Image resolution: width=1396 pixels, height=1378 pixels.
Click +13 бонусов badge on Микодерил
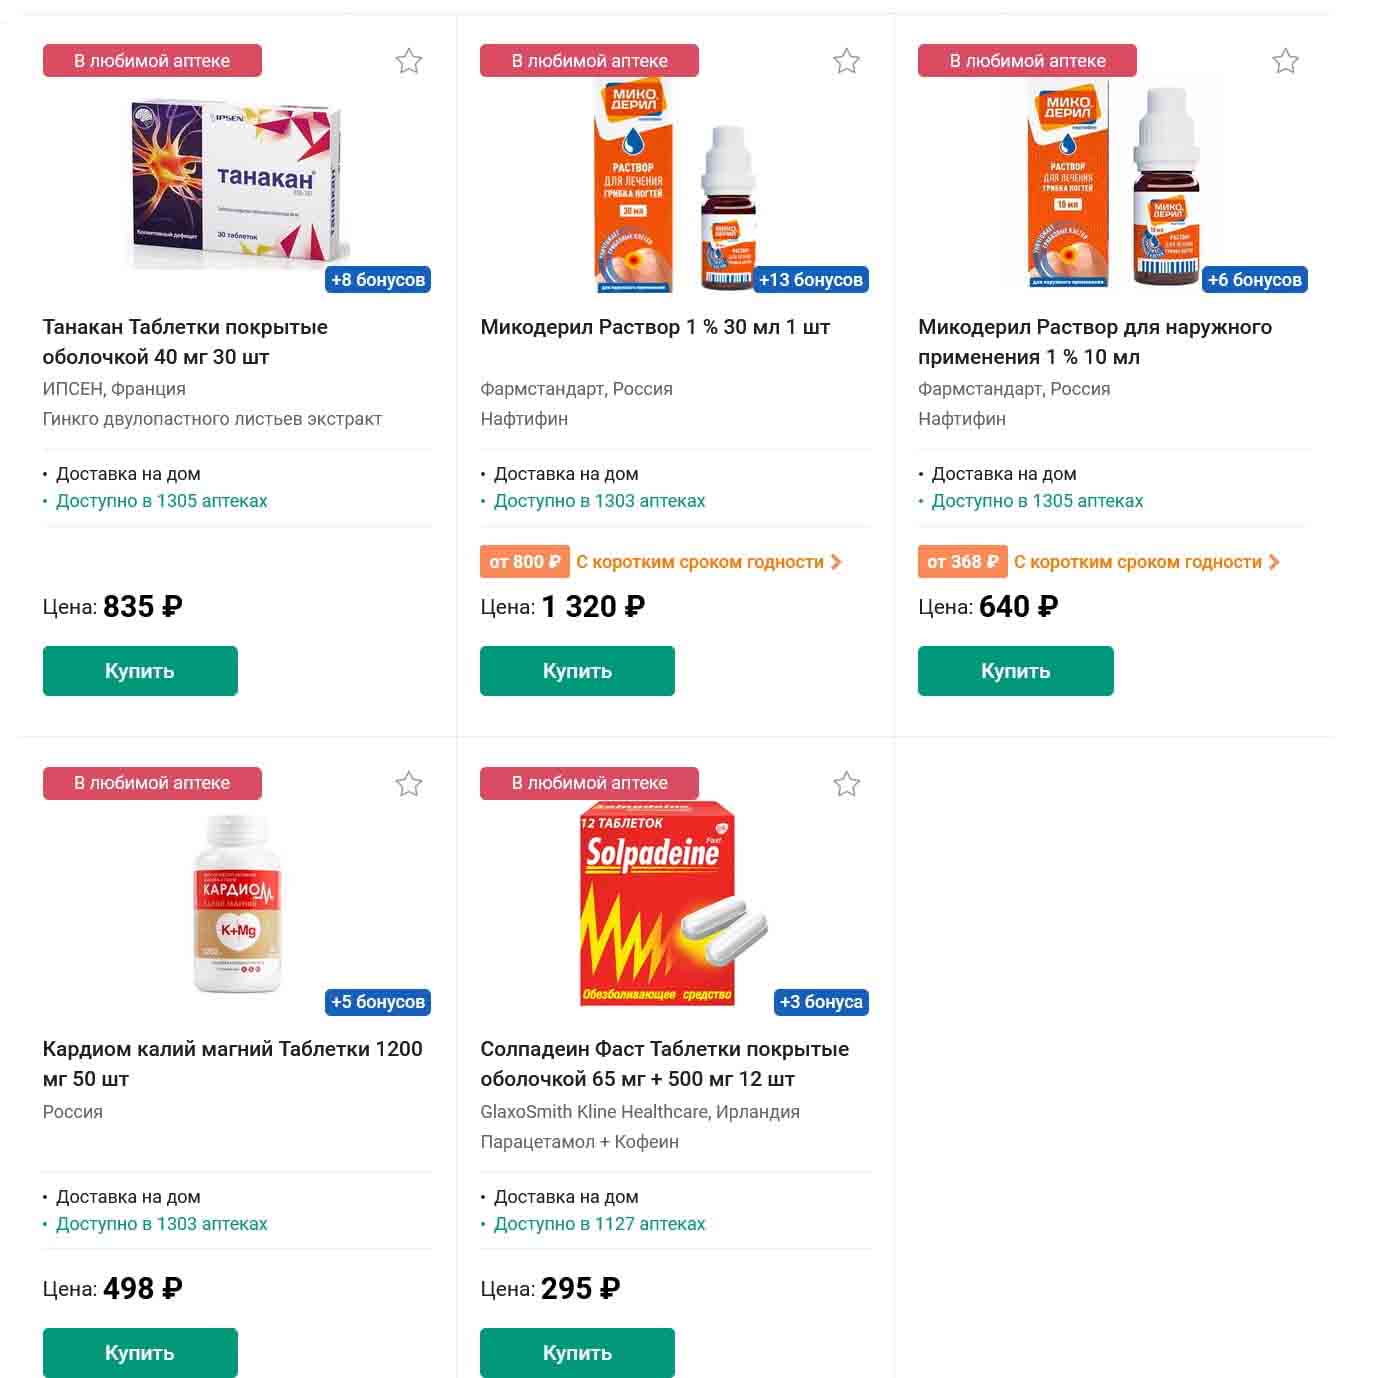pos(810,280)
